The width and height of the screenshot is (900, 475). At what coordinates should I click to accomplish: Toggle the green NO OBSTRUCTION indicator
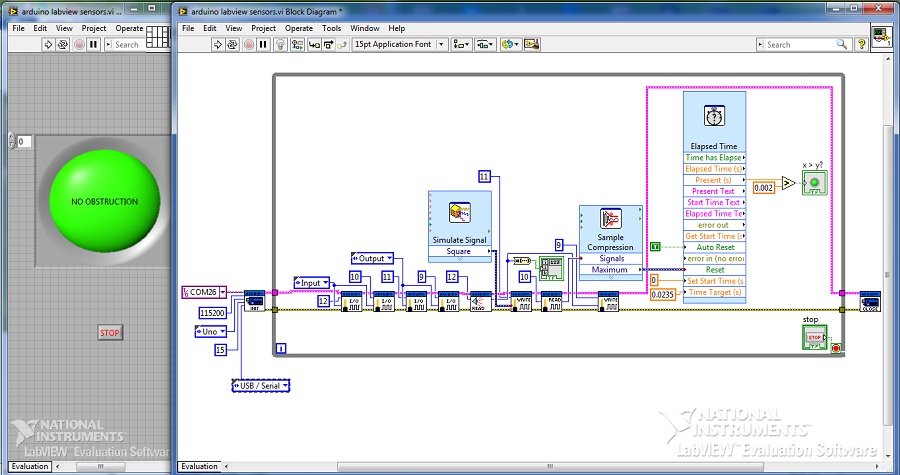104,202
